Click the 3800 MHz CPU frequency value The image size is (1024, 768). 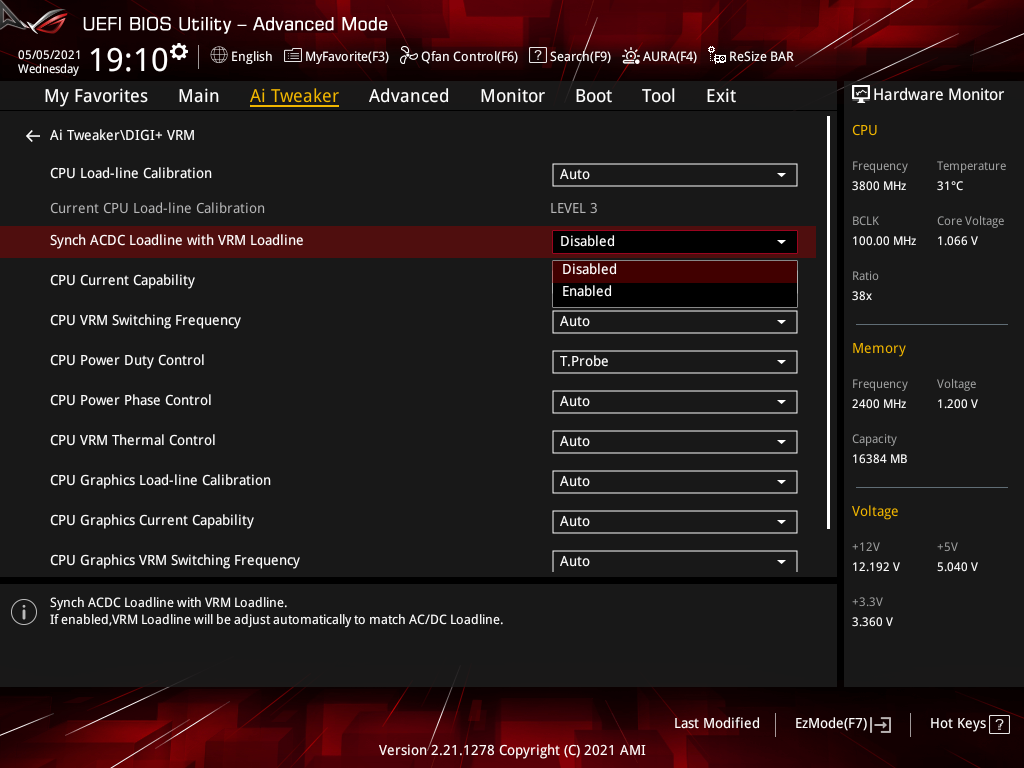tap(878, 186)
